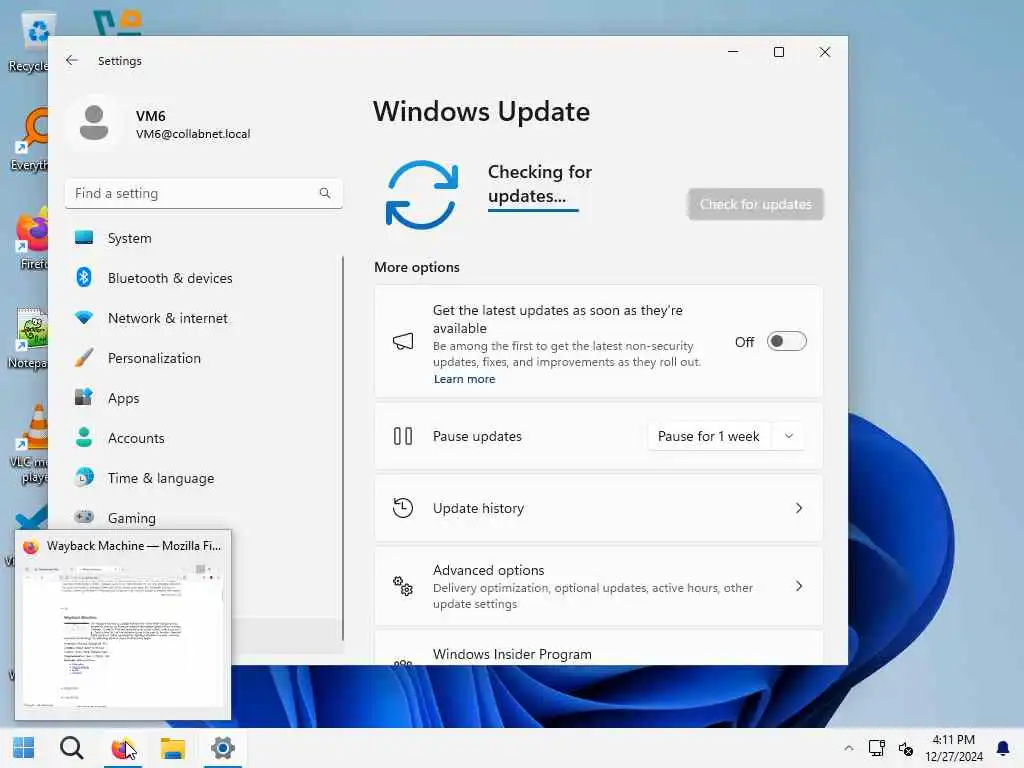Screen dimensions: 1024x768
Task: Open the notification bell icon
Action: pyautogui.click(x=1002, y=748)
